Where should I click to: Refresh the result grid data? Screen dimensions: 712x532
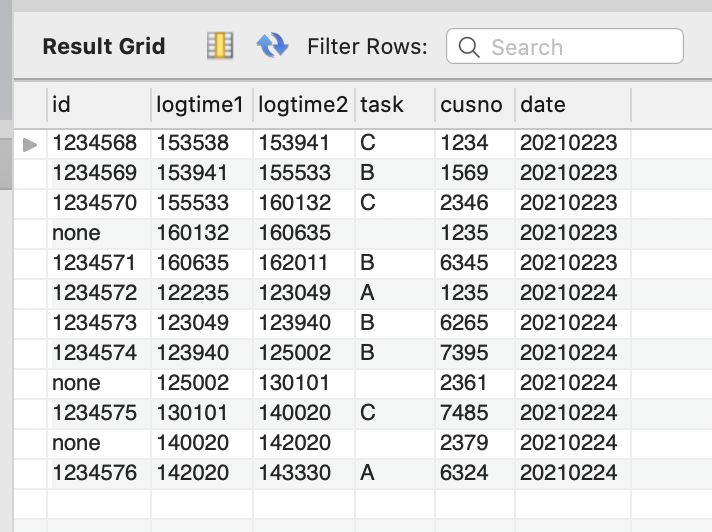tap(272, 45)
